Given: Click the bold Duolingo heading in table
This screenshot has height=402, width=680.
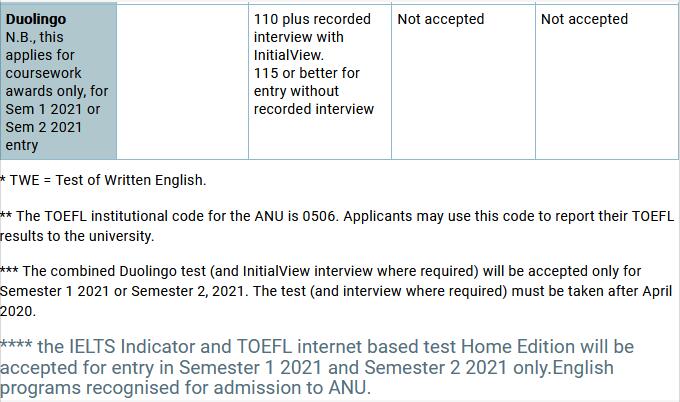Looking at the screenshot, I should point(36,19).
